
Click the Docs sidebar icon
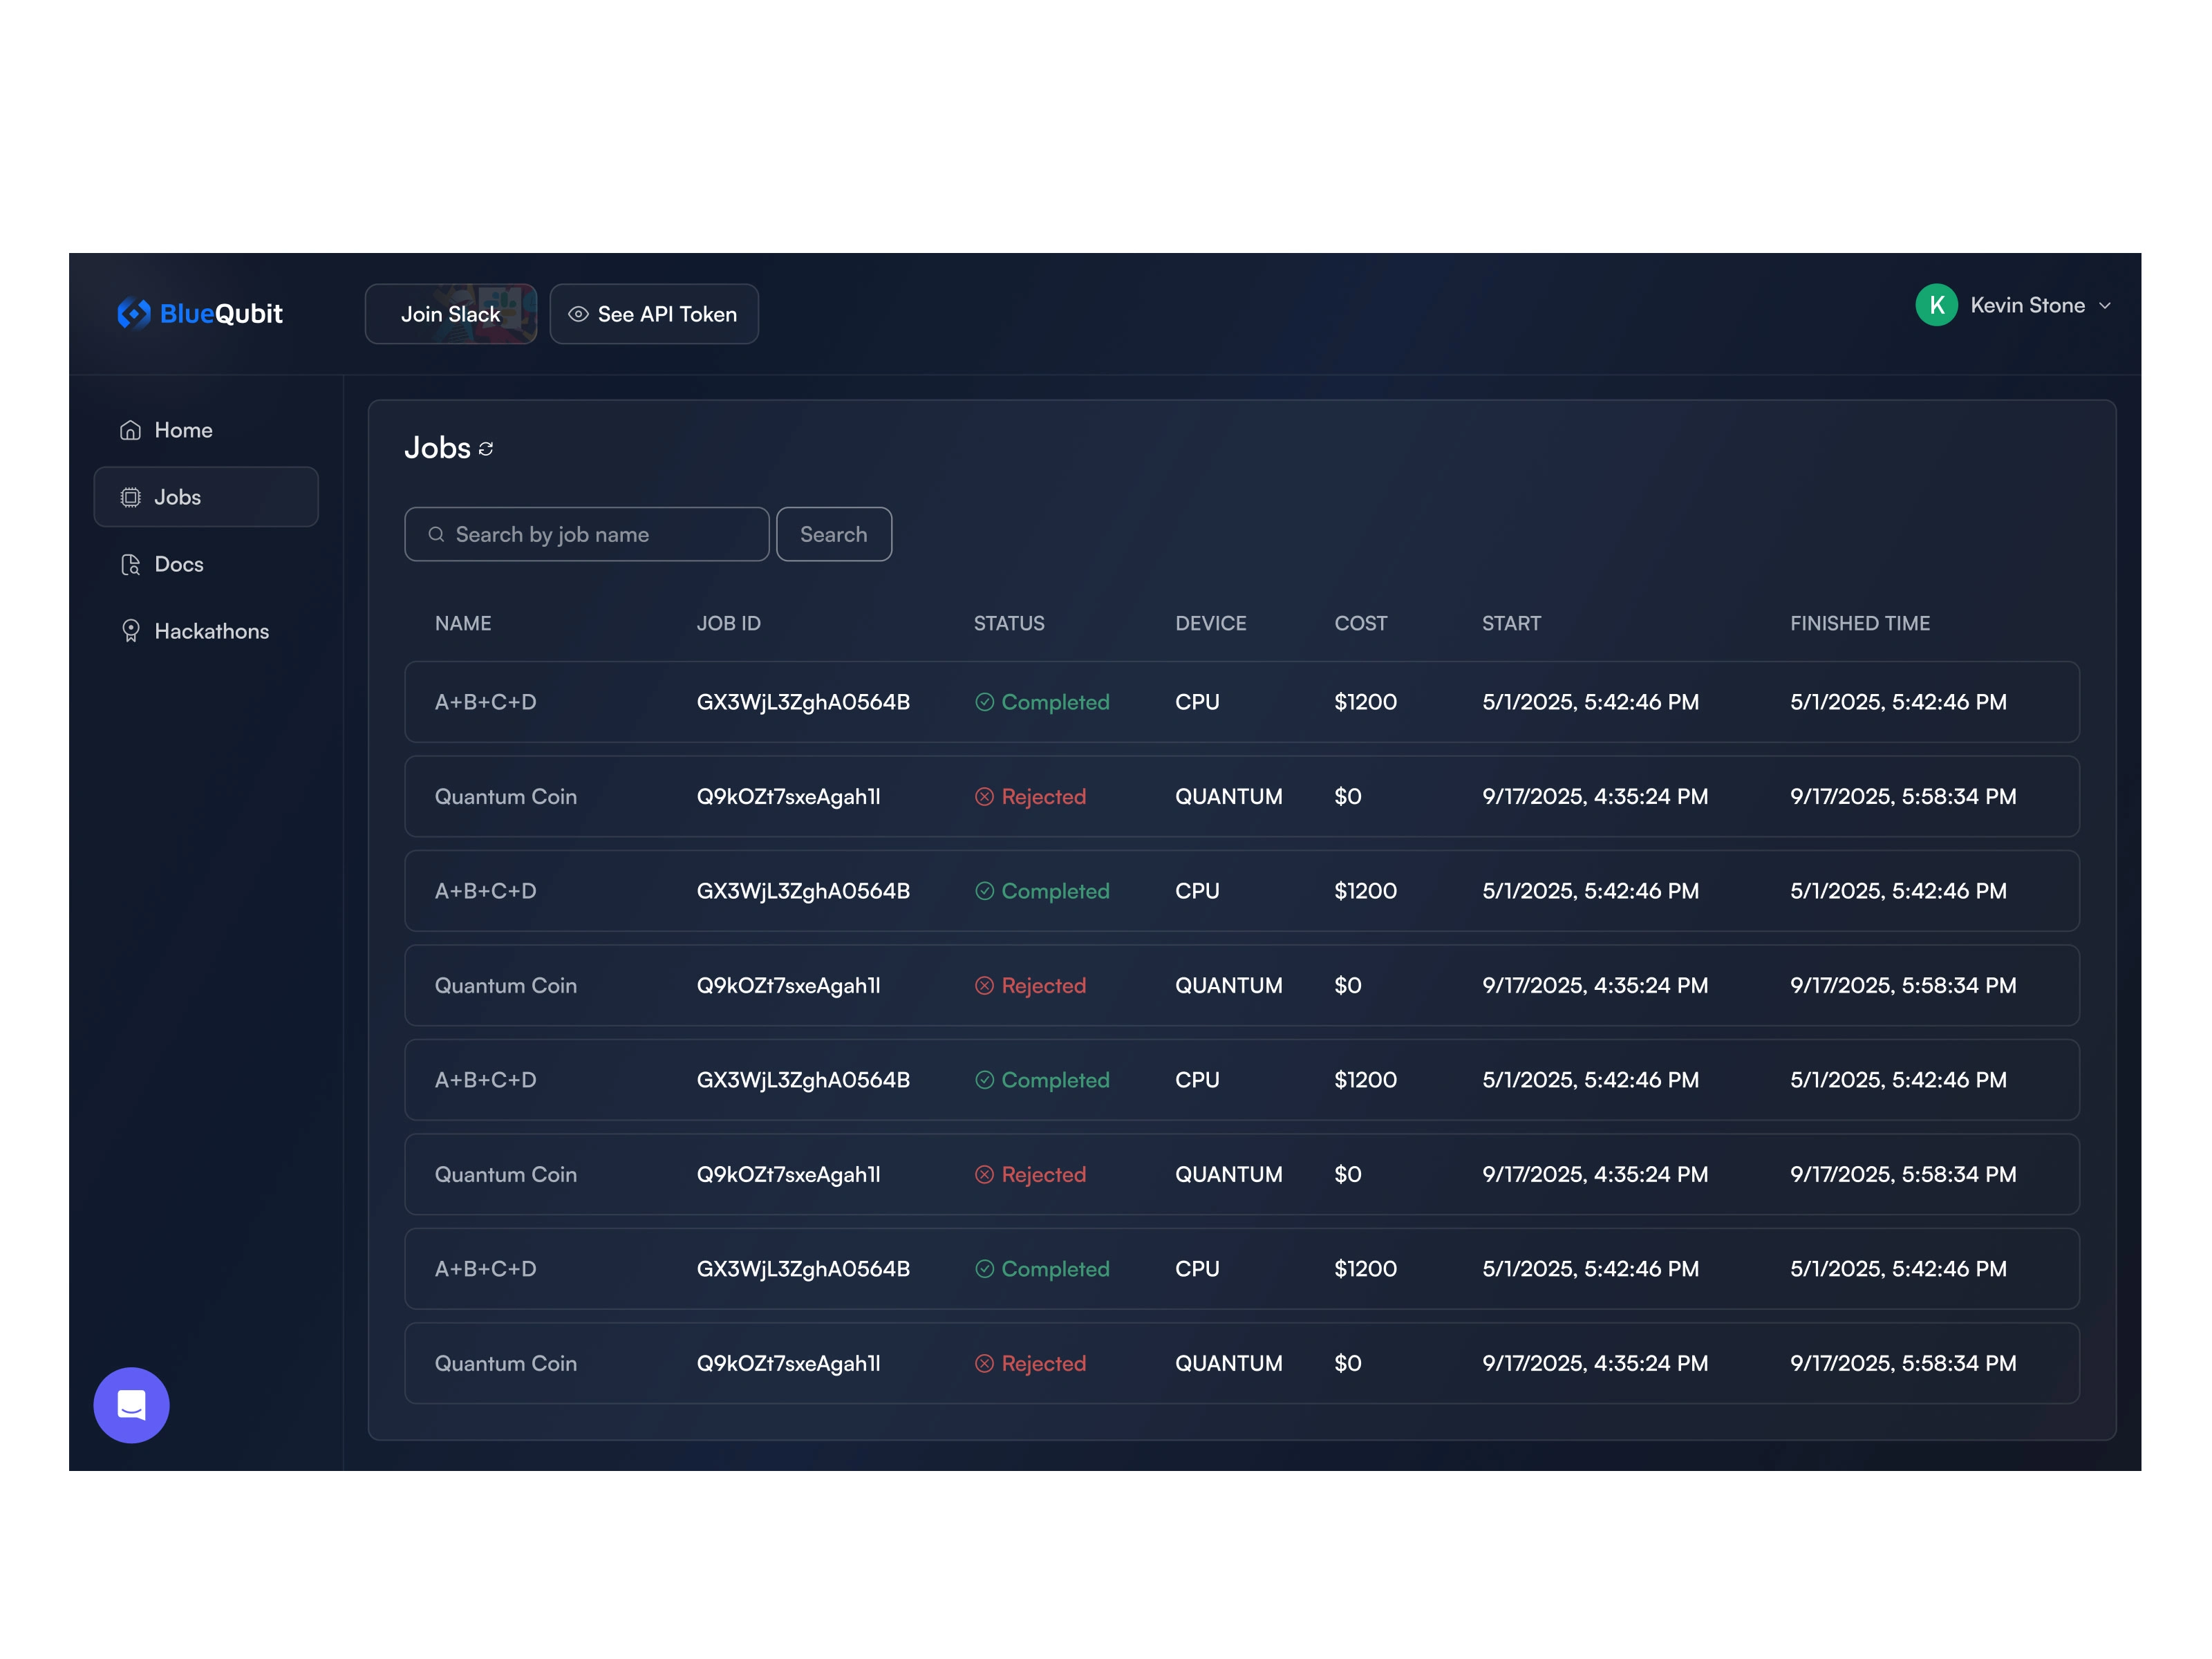tap(130, 565)
